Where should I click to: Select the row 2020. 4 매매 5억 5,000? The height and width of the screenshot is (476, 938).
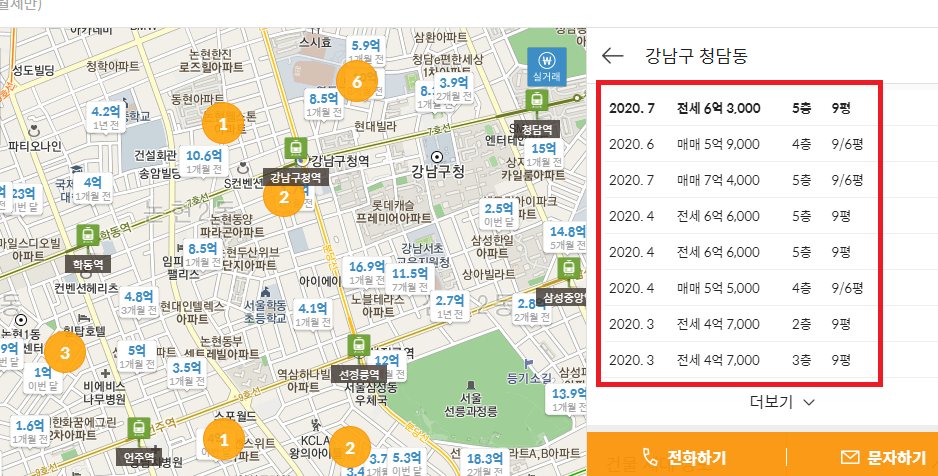coord(741,288)
